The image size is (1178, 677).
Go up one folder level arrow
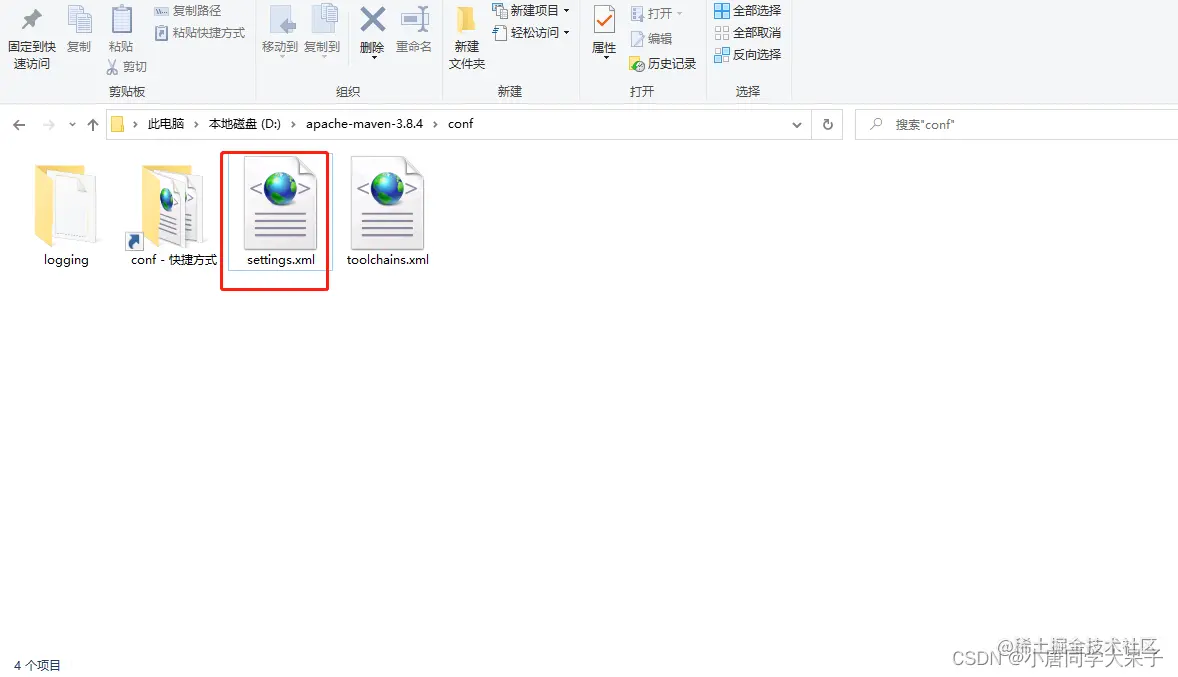[92, 125]
